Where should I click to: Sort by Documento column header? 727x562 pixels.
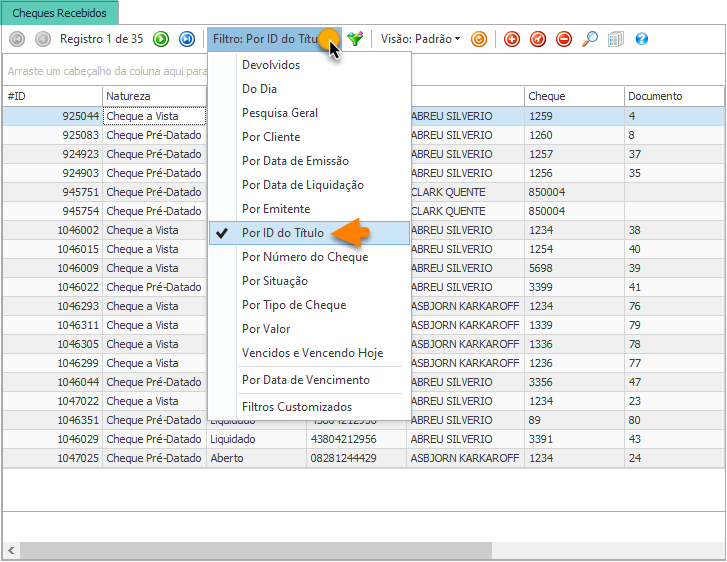(x=675, y=96)
